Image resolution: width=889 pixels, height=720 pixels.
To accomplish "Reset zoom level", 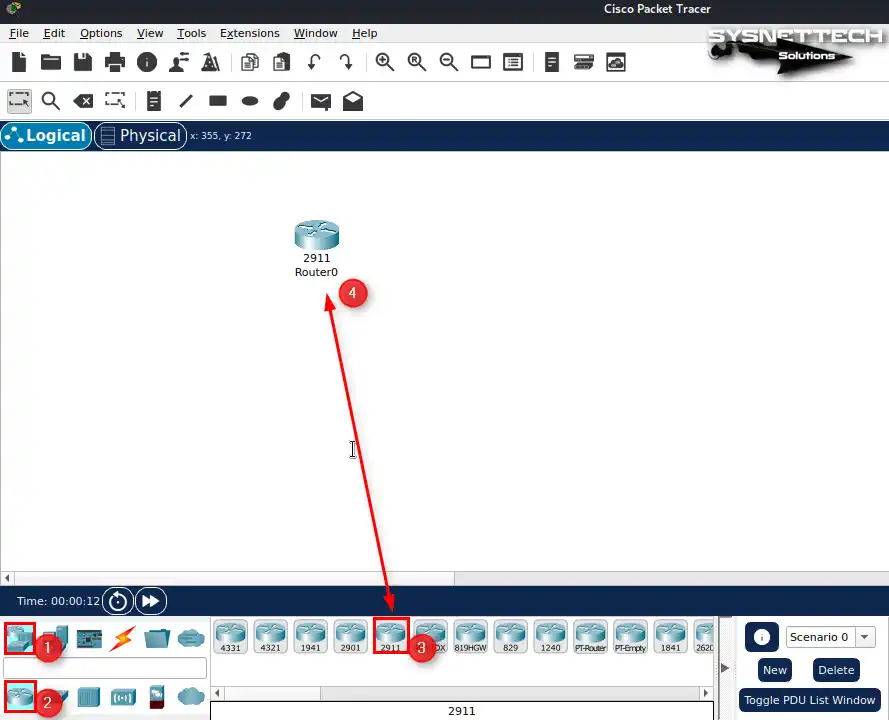I will (x=417, y=62).
